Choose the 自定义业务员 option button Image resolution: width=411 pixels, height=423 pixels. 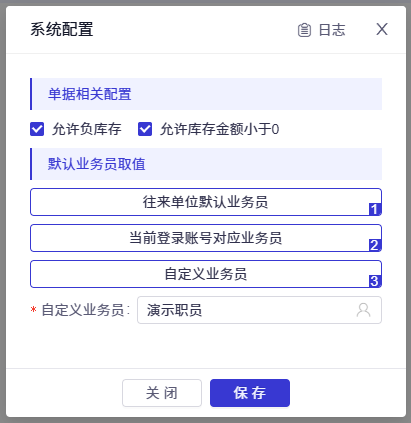pyautogui.click(x=206, y=274)
